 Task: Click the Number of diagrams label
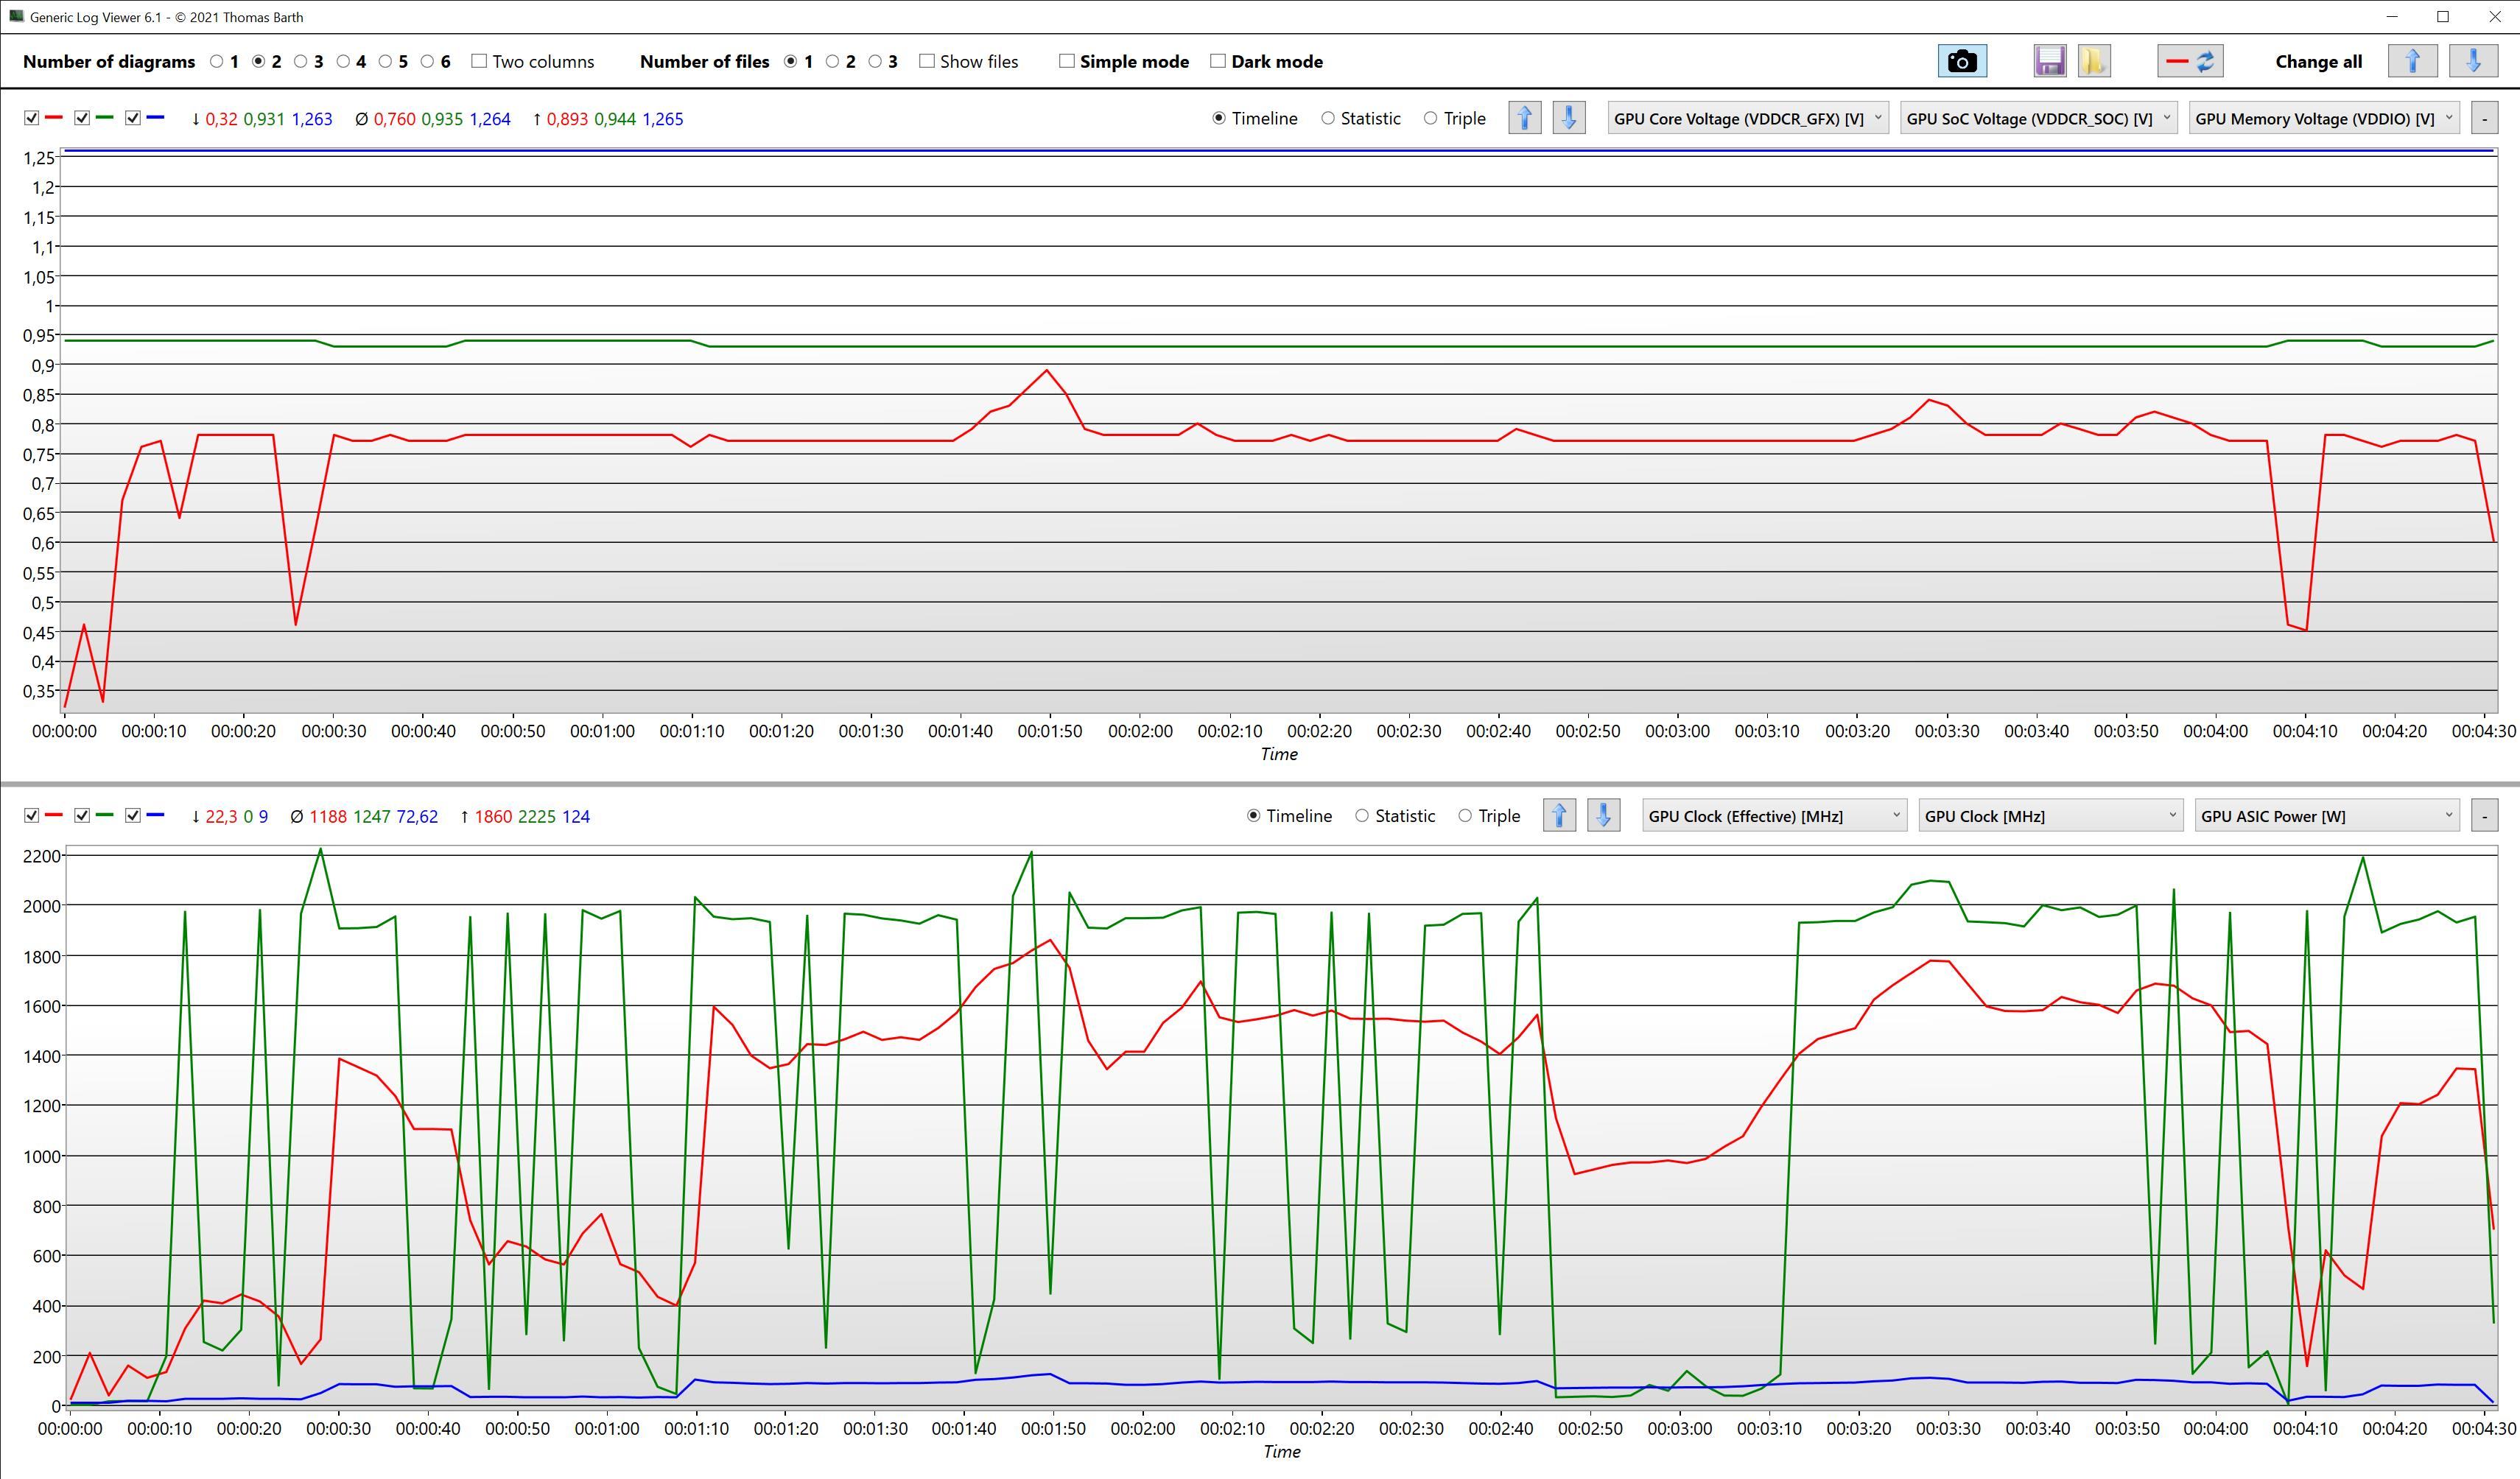pyautogui.click(x=109, y=61)
